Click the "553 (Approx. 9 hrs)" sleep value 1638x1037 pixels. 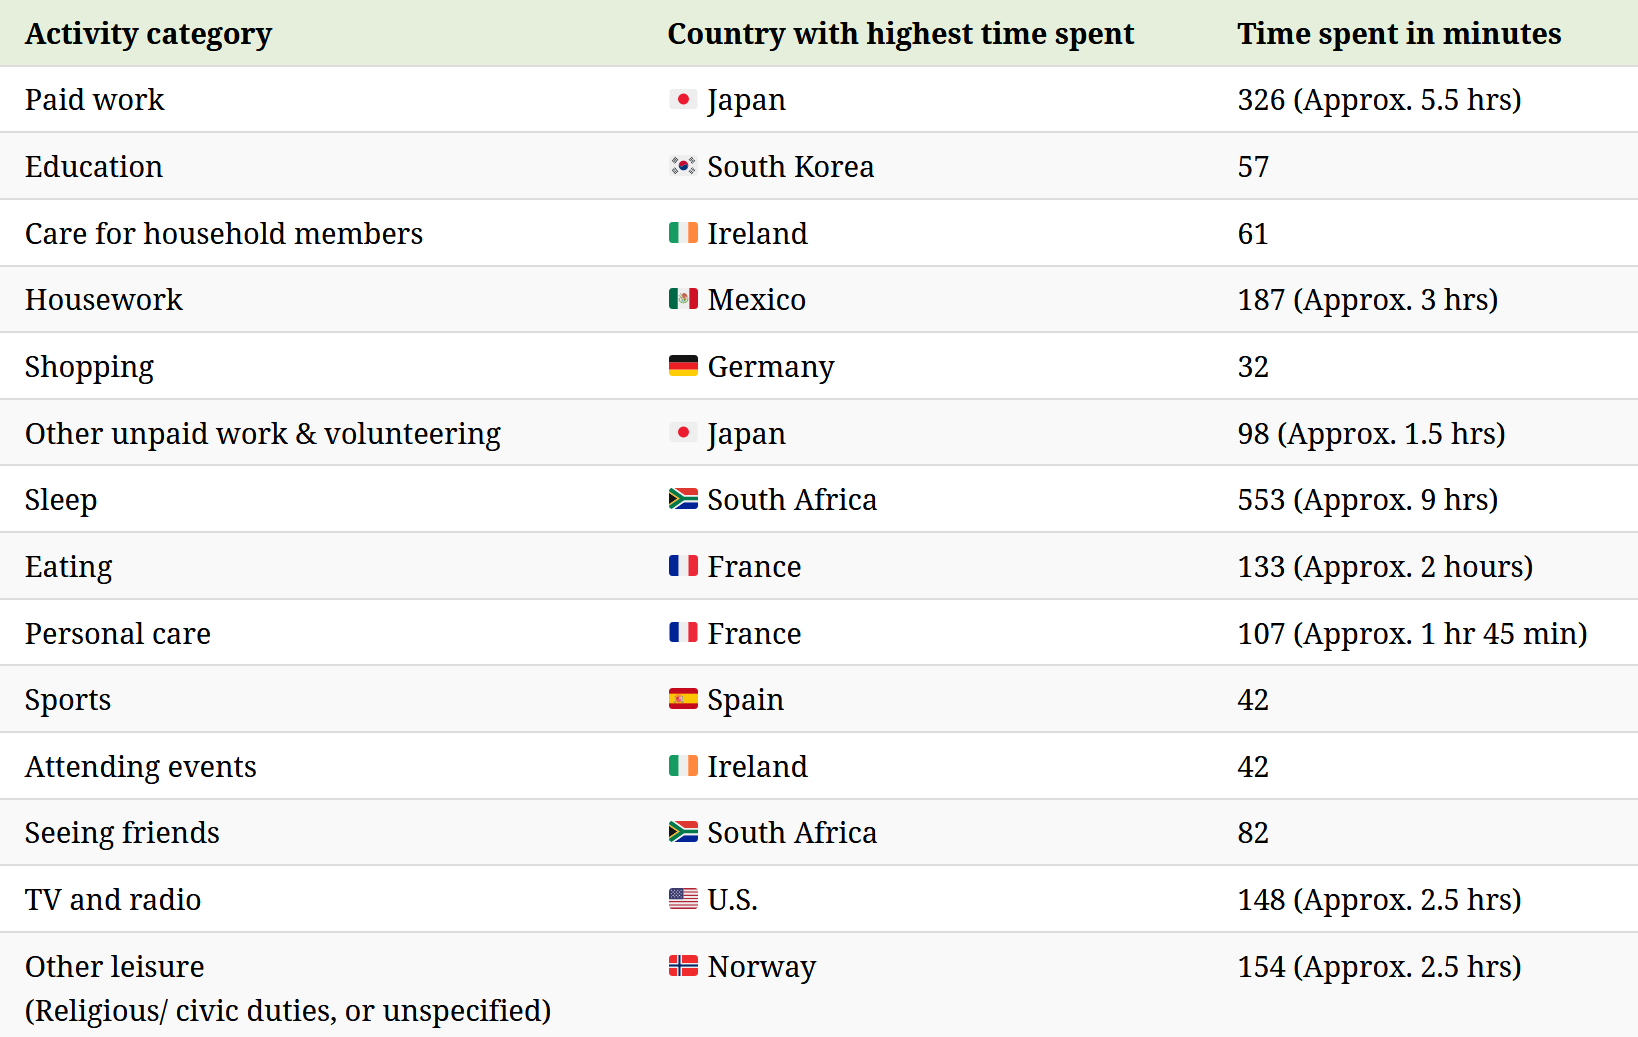point(1367,500)
